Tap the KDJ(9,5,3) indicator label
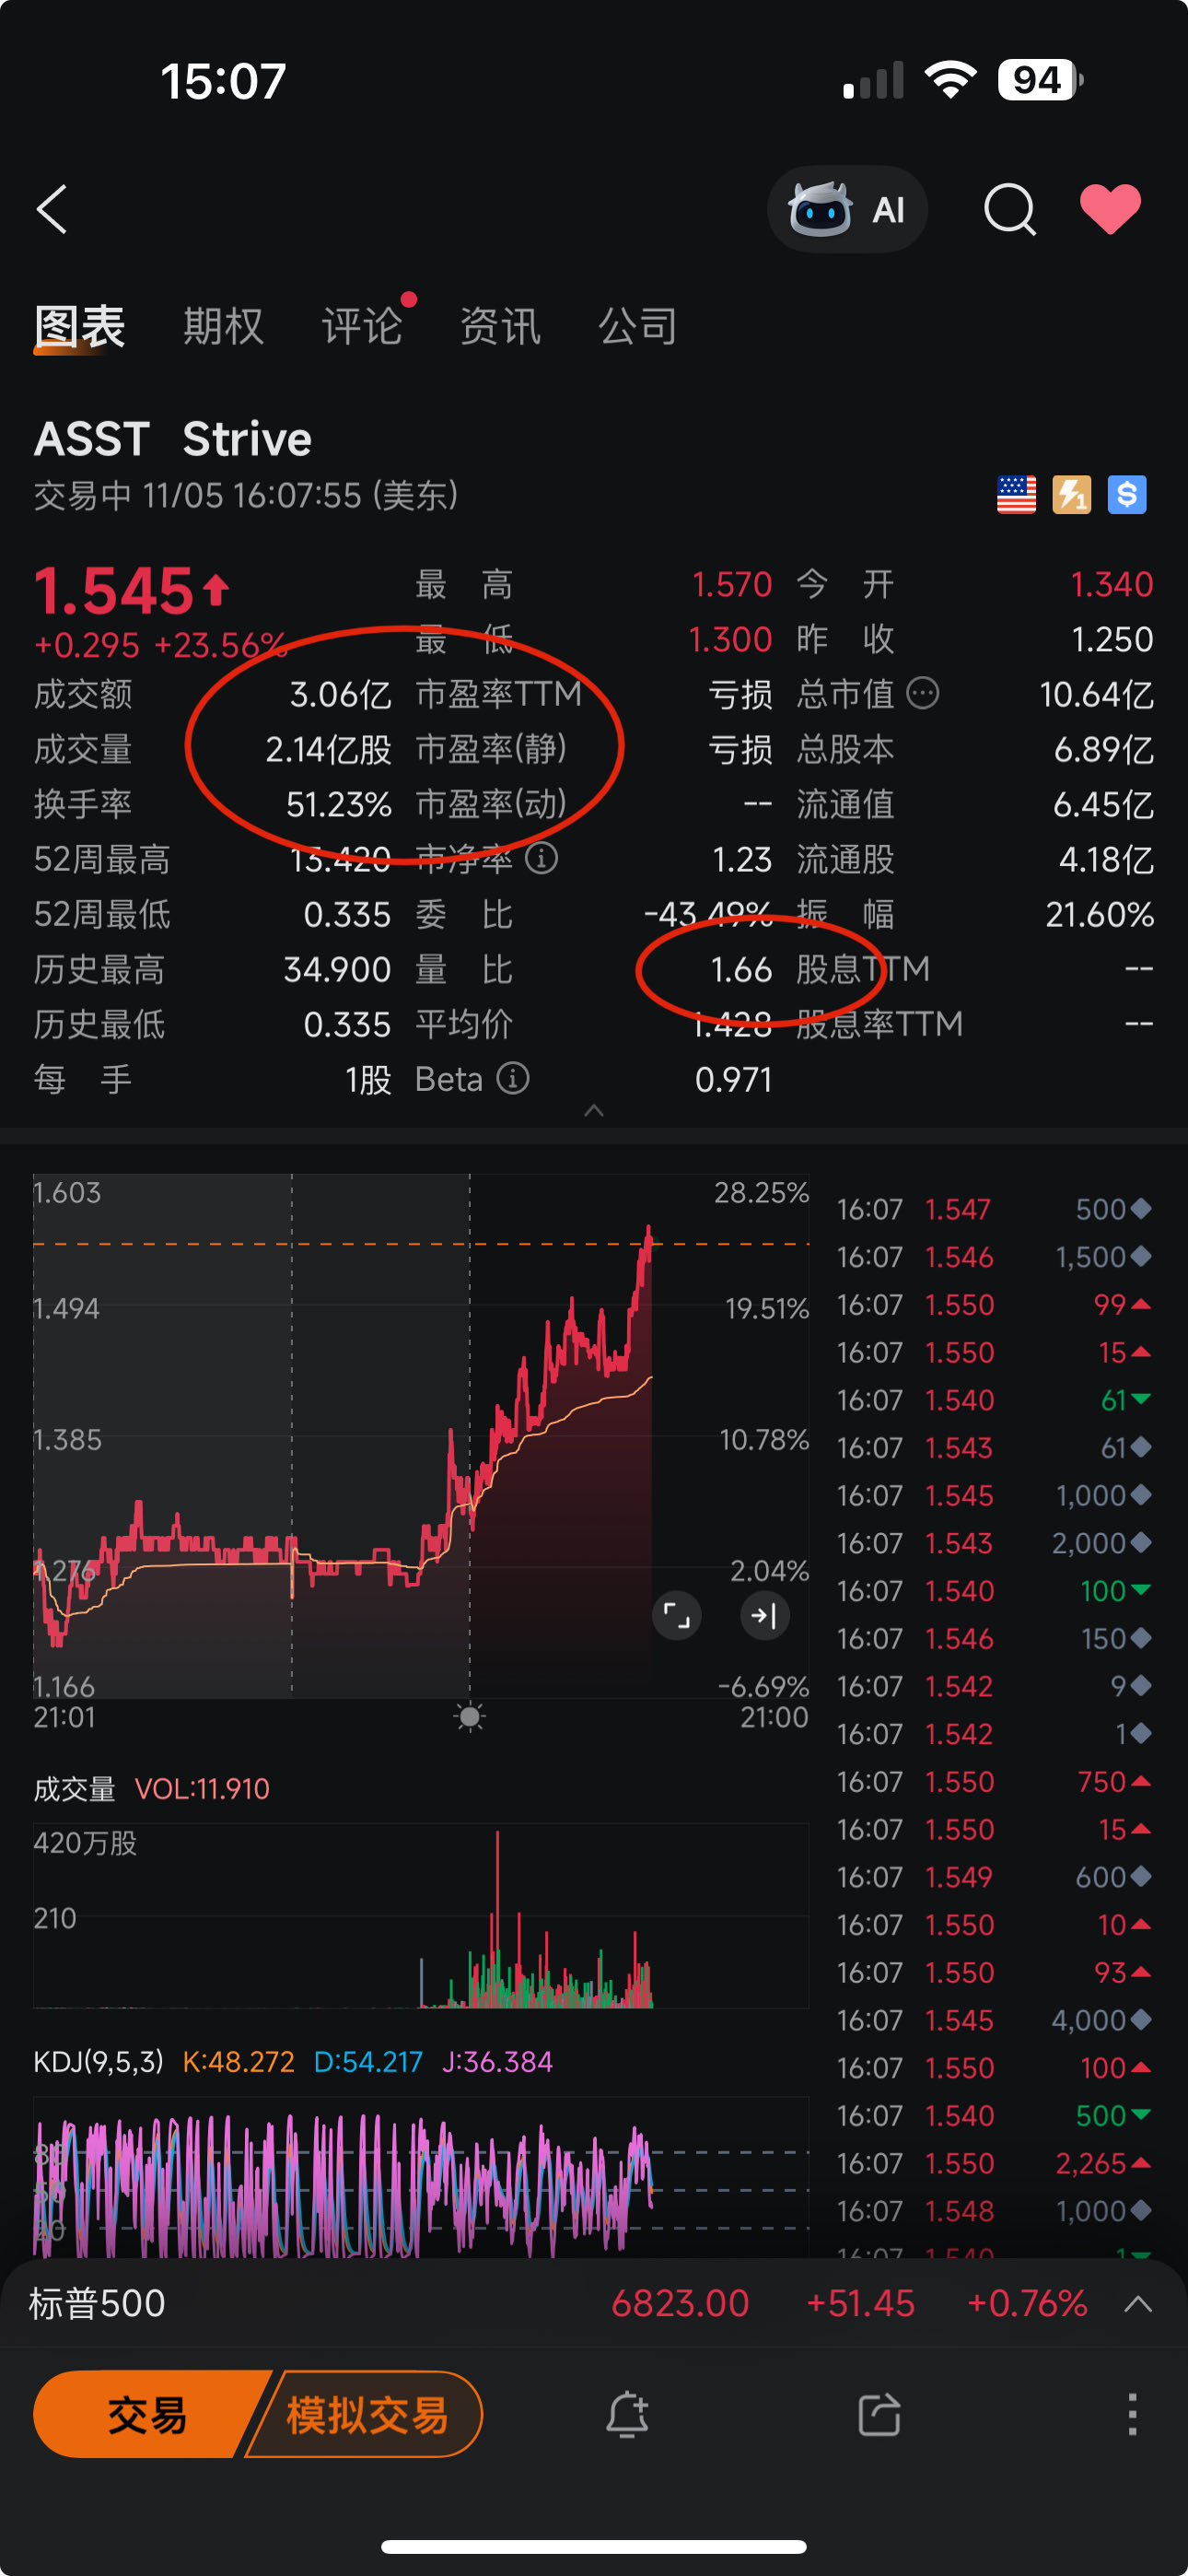 click(x=98, y=2062)
